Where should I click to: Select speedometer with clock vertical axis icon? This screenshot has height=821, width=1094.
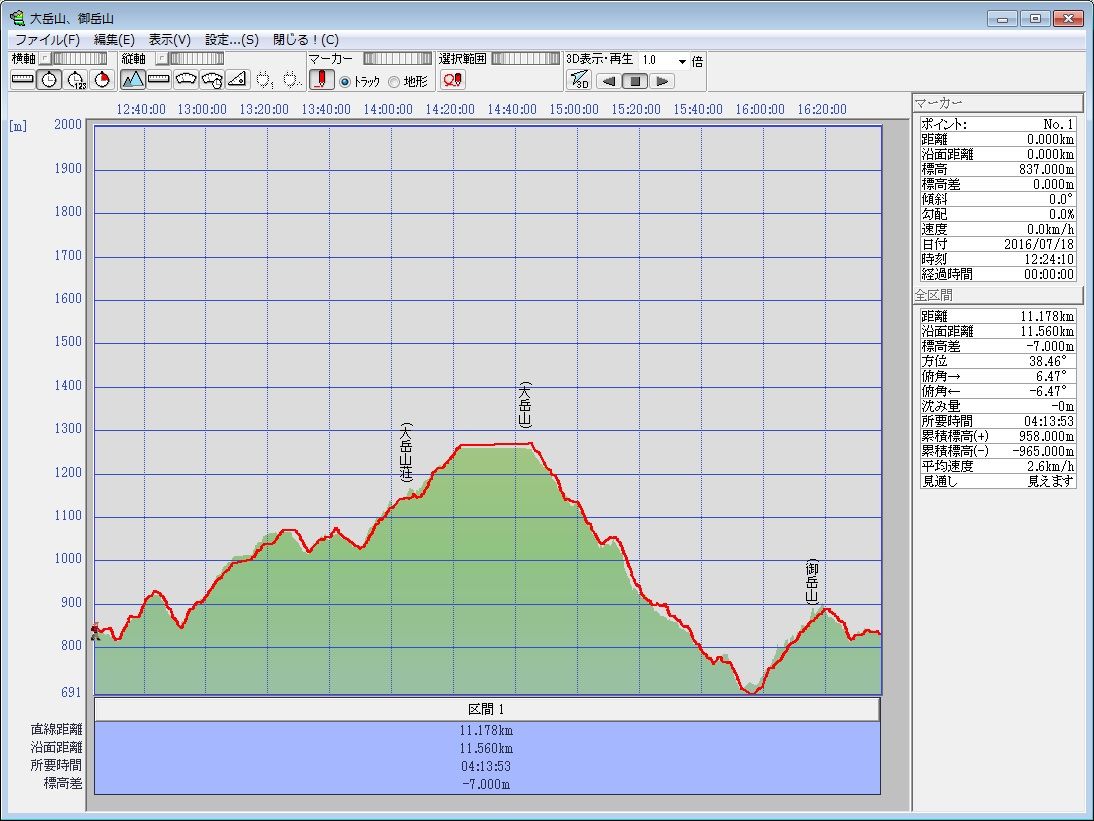(212, 80)
